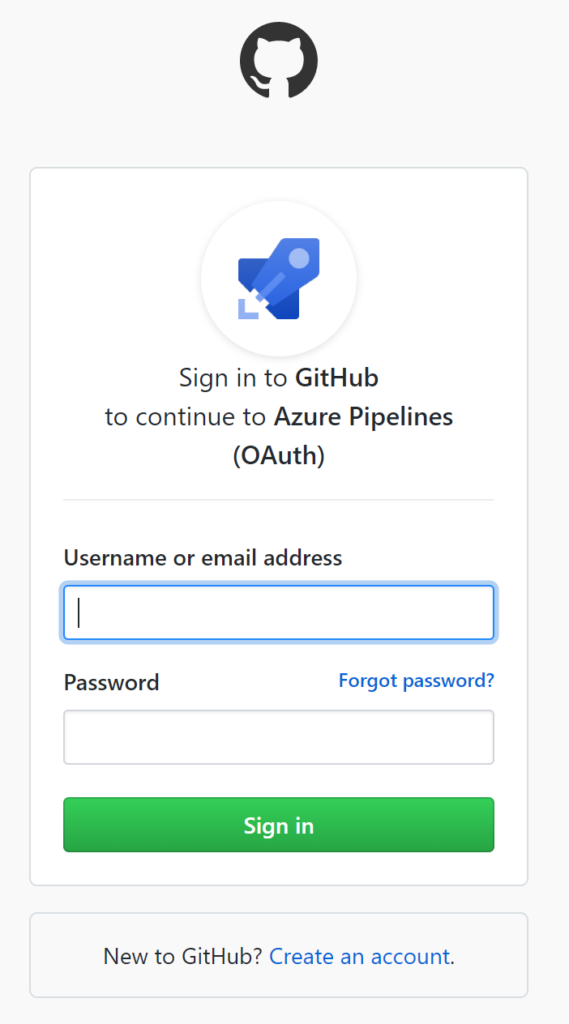569x1024 pixels.
Task: Place cursor at the blinking caret in the username box
Action: point(79,613)
